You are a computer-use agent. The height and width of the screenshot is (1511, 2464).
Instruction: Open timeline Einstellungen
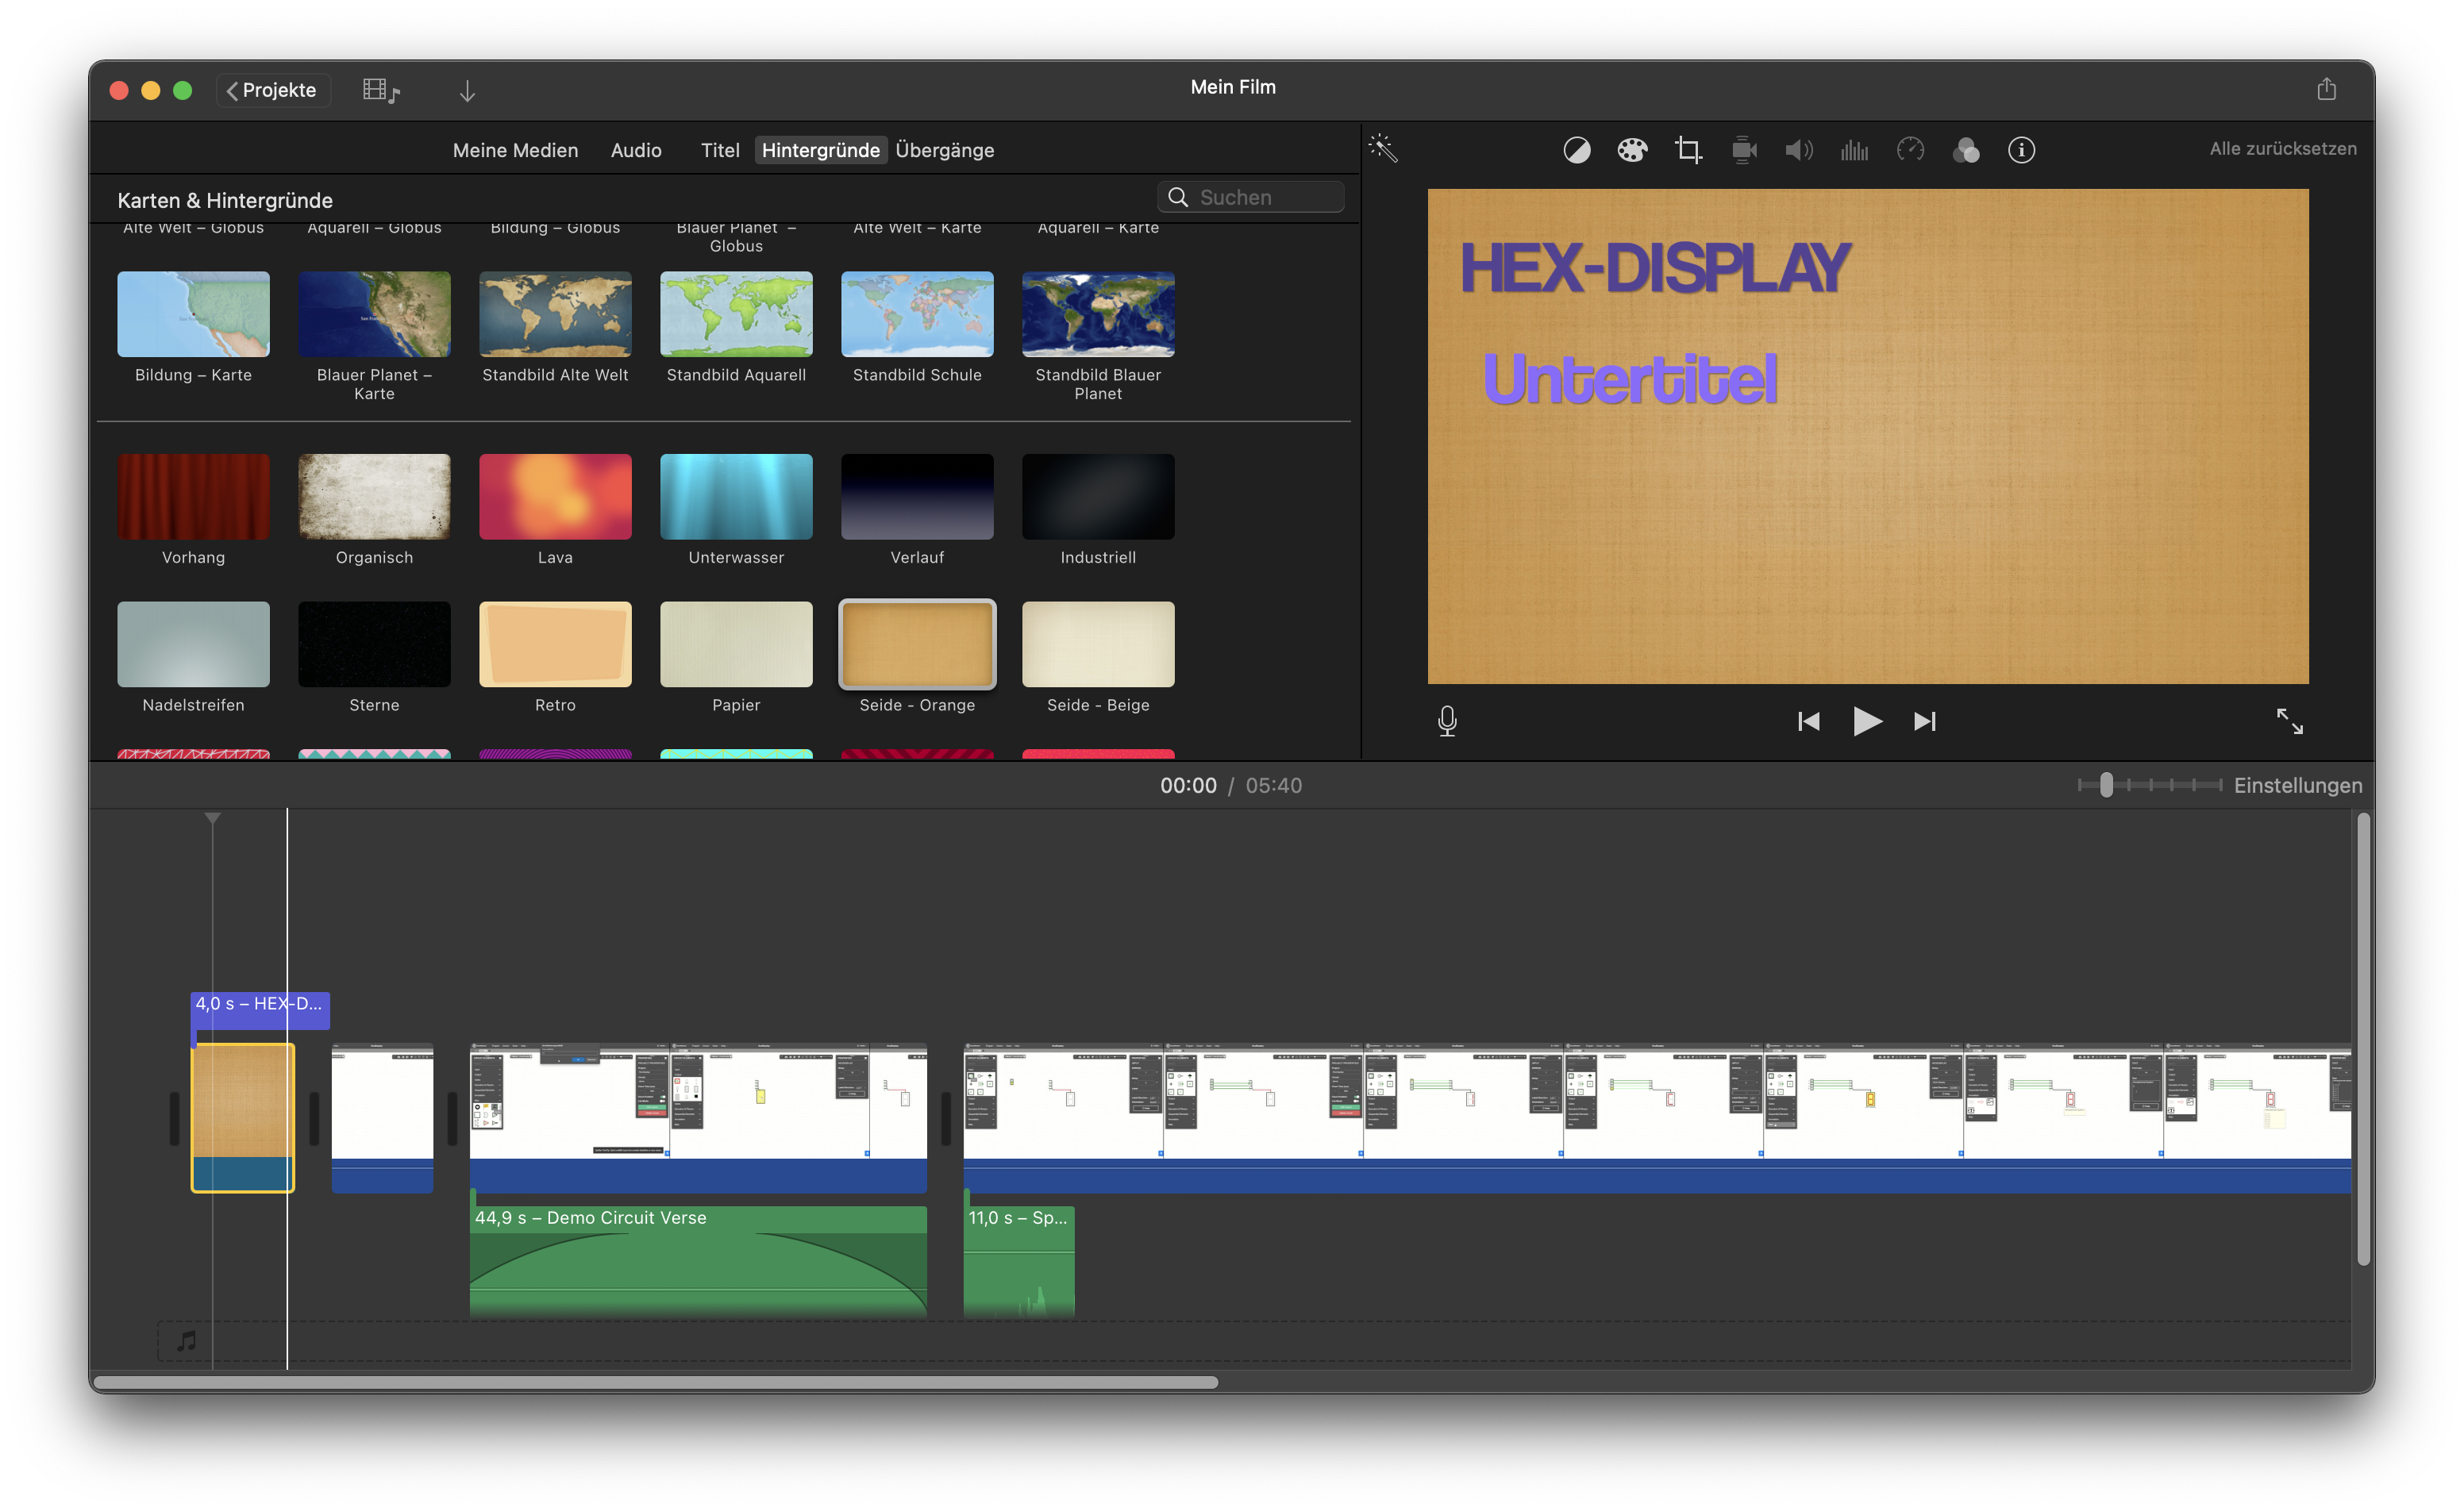[x=2297, y=785]
